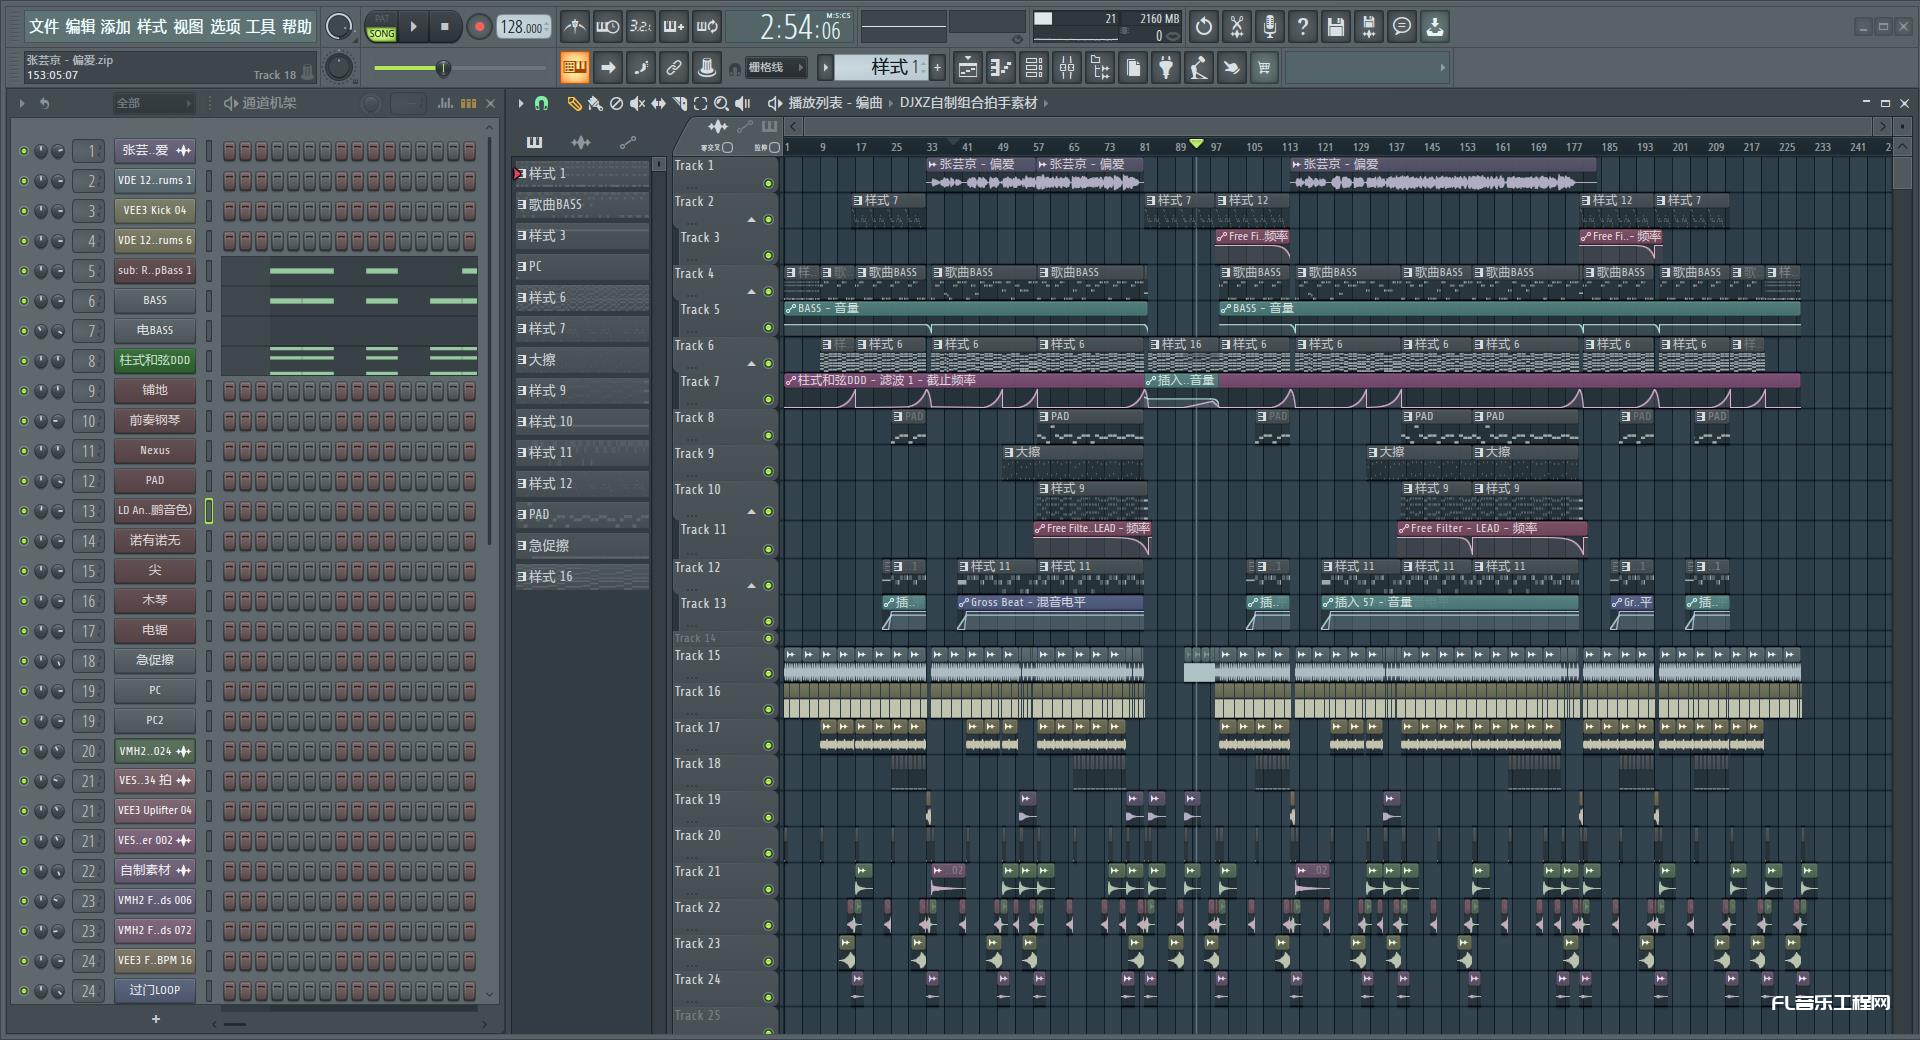Click the chain link icon in the toolbar
This screenshot has width=1920, height=1040.
pos(673,68)
